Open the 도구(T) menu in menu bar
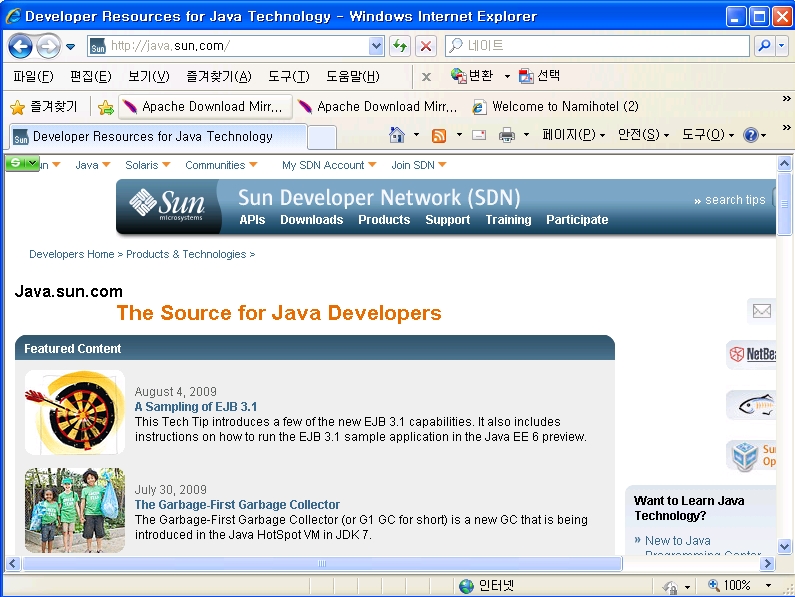The height and width of the screenshot is (597, 795). point(289,76)
